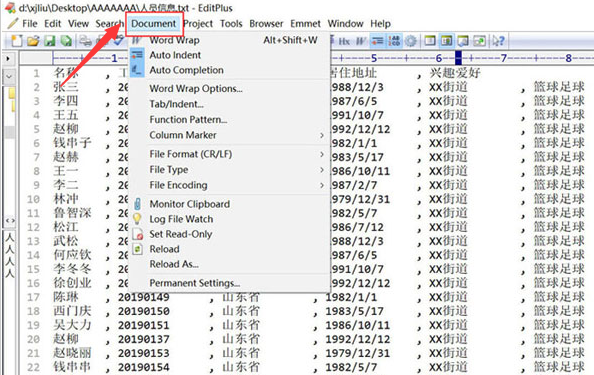The width and height of the screenshot is (594, 375).
Task: Click the name 鲁智深 on line 11
Action: coord(72,213)
